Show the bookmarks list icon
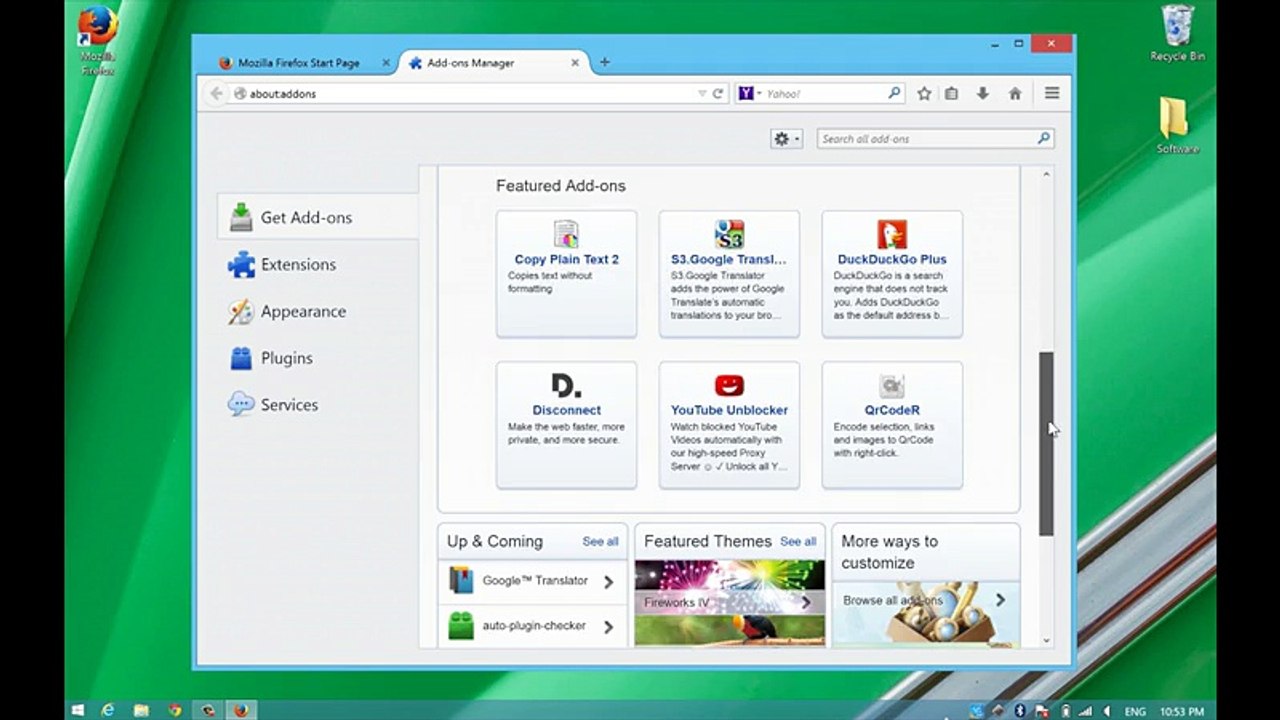 tap(952, 93)
